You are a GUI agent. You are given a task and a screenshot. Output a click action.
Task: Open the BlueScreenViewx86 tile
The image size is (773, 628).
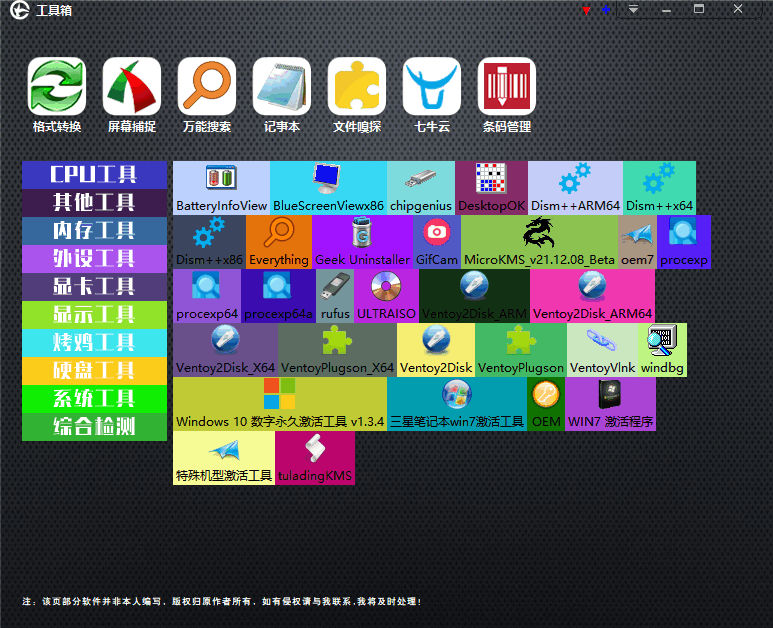[328, 188]
